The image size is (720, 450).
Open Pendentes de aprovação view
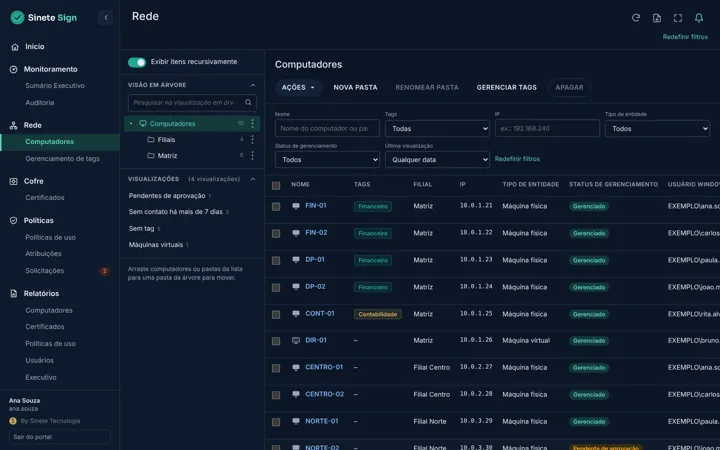(167, 196)
